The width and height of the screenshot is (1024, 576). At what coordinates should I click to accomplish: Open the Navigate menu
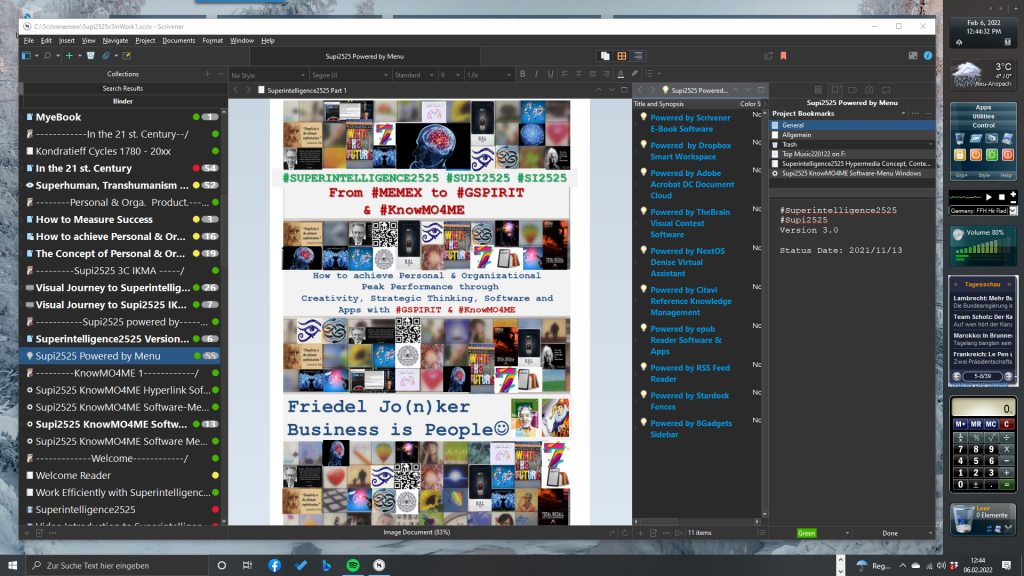(x=115, y=40)
